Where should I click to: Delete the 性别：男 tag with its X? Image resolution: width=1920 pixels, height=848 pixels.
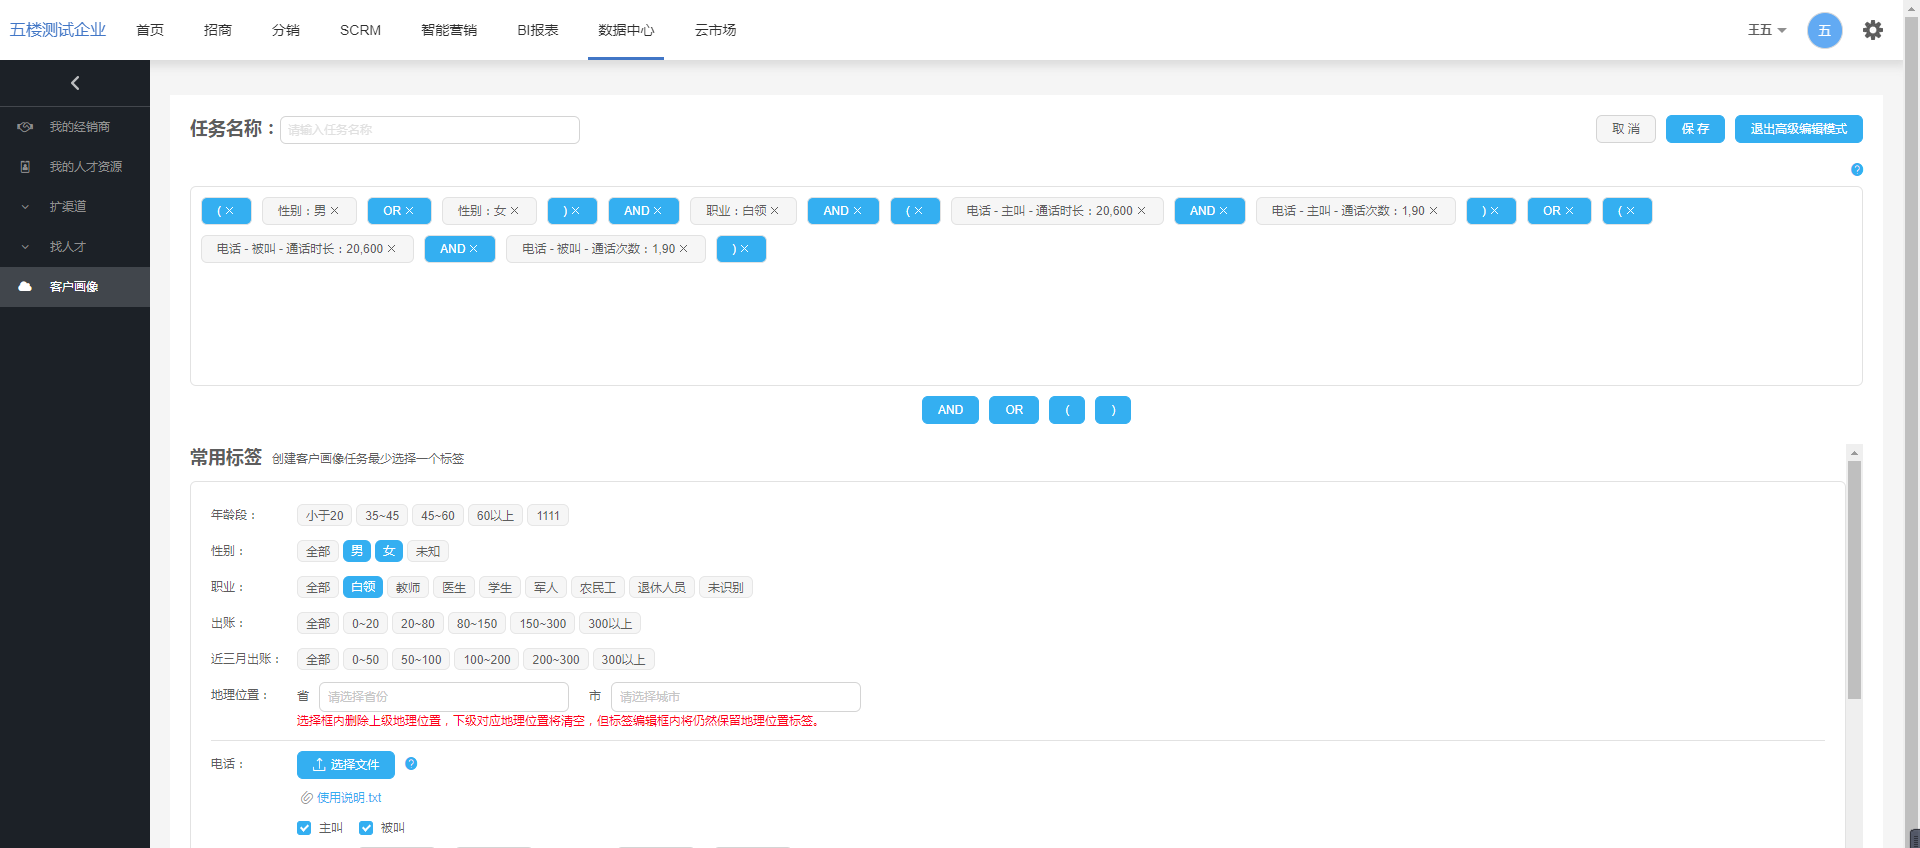pos(335,211)
